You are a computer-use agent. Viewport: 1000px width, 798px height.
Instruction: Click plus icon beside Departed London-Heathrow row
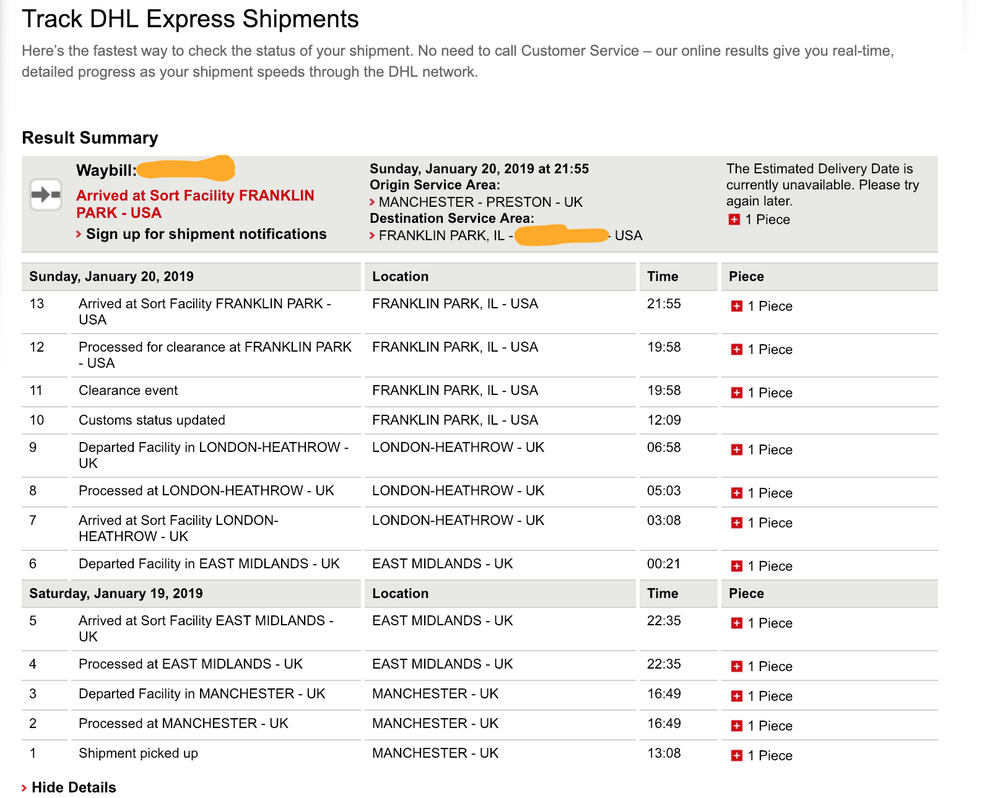coord(737,450)
